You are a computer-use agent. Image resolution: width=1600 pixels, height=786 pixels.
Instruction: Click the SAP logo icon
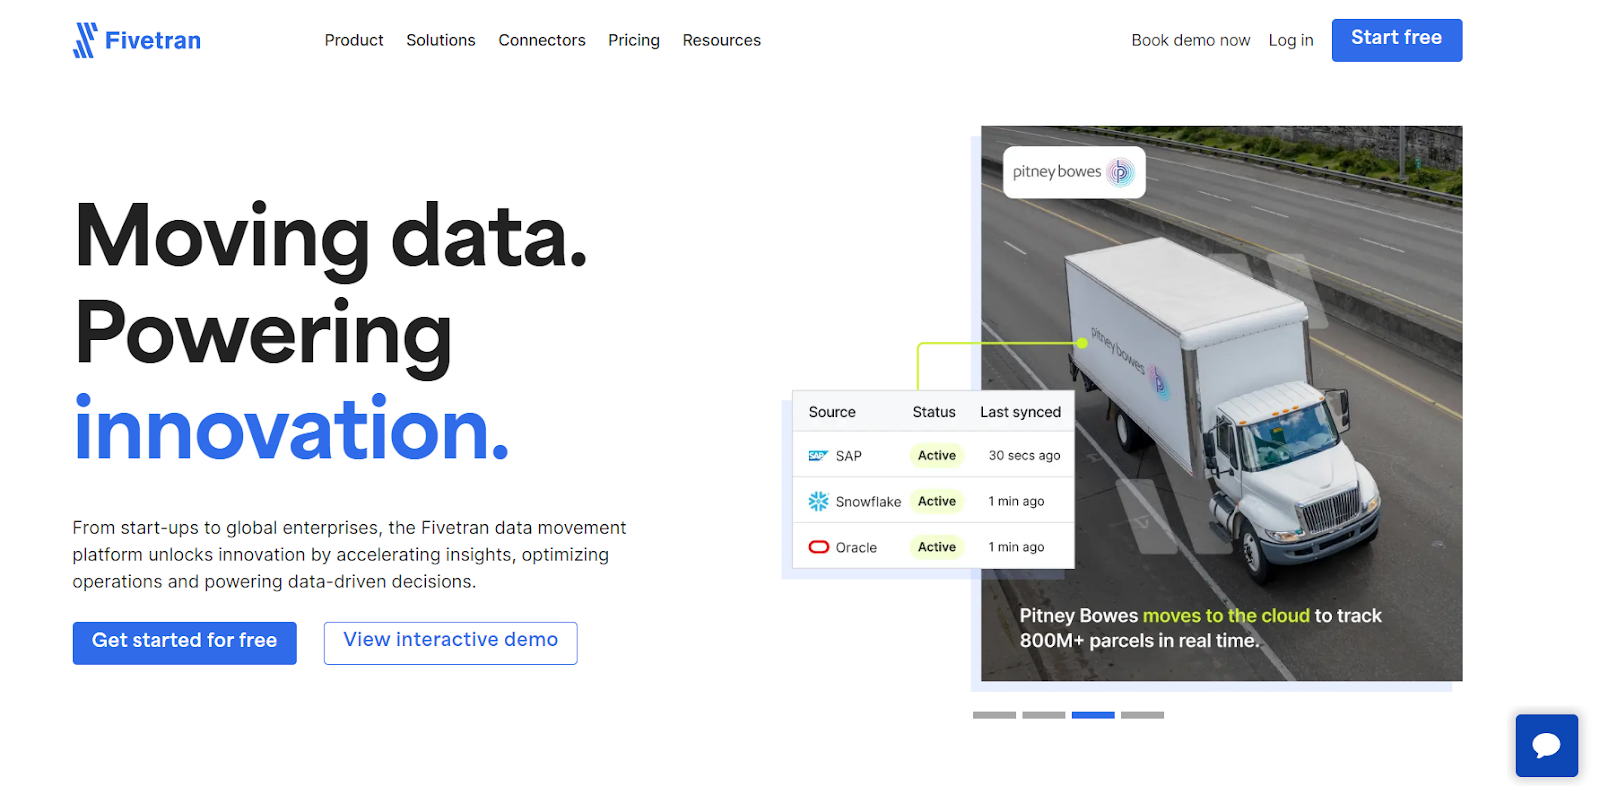(x=818, y=456)
